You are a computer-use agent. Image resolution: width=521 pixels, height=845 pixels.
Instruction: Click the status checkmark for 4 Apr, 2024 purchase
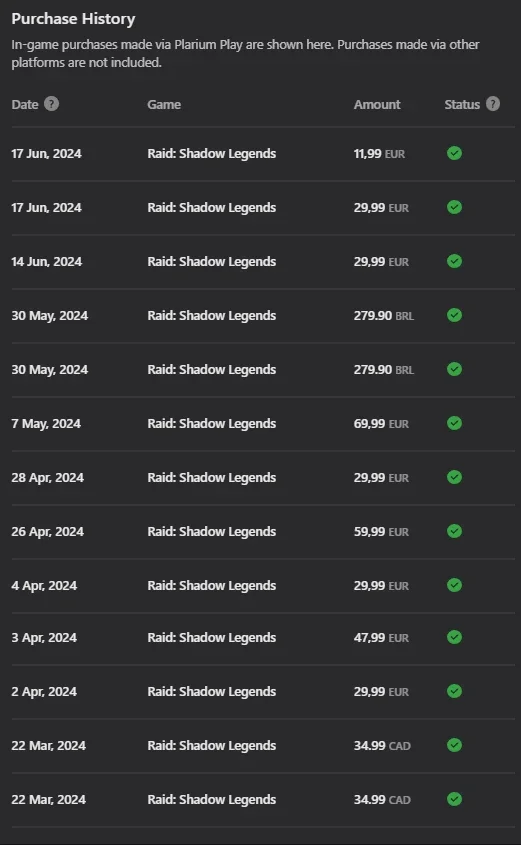click(x=455, y=585)
